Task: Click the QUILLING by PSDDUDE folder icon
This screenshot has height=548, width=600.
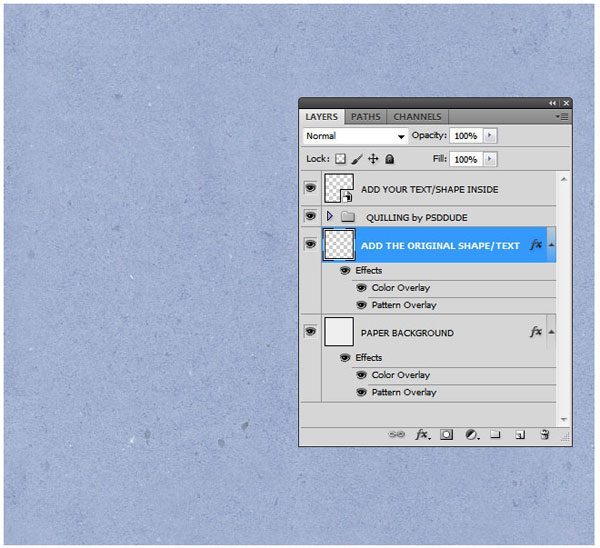Action: 348,217
